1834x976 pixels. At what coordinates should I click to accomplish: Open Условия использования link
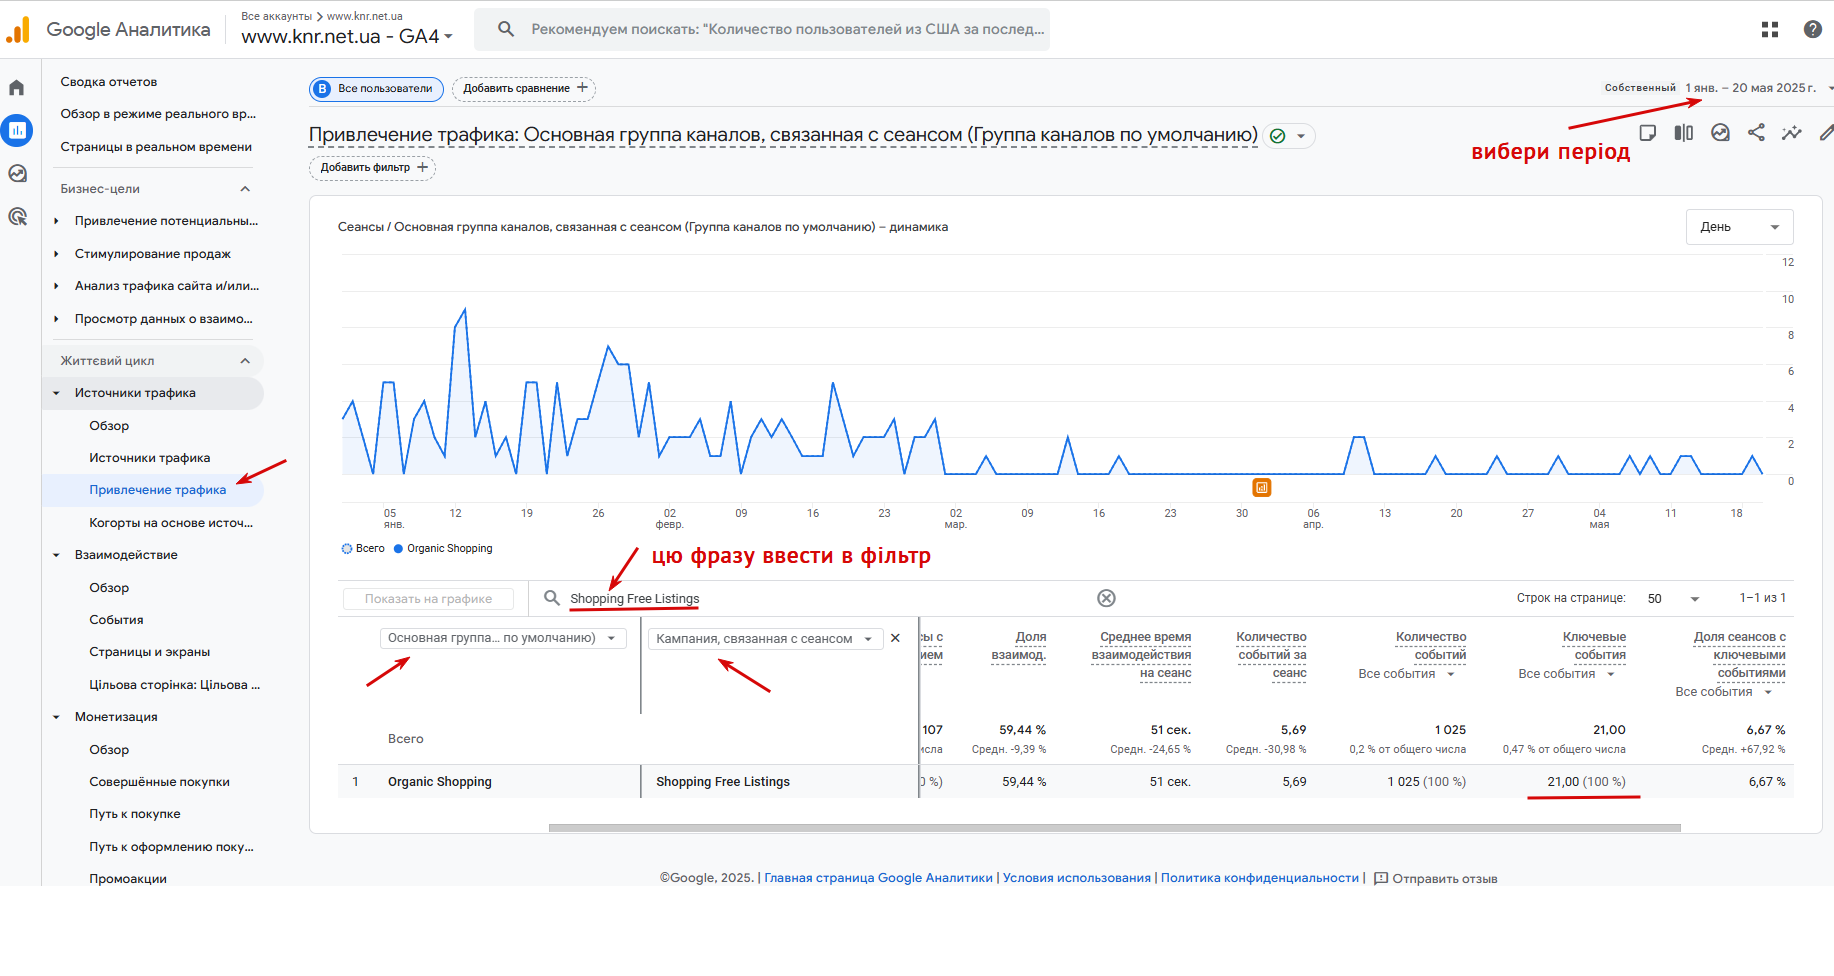1076,878
